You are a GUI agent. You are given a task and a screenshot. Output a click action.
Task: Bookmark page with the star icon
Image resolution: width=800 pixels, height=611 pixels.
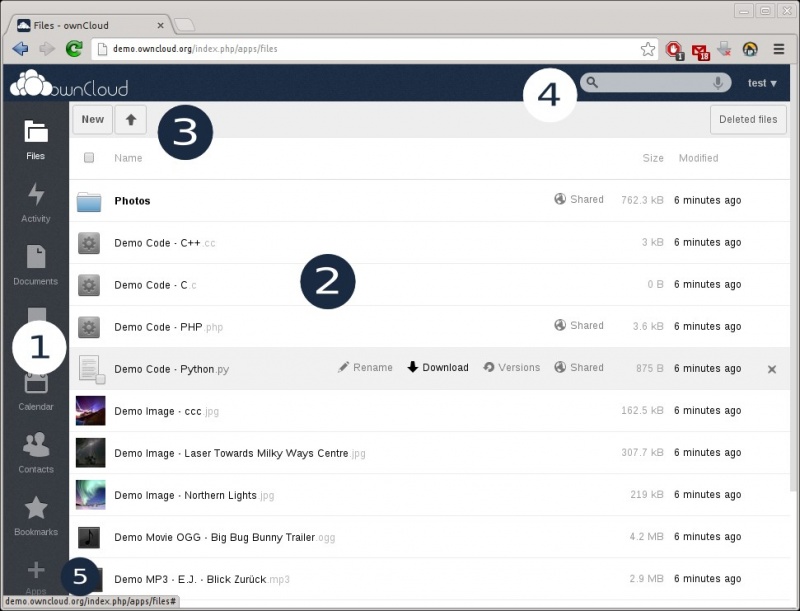(647, 49)
